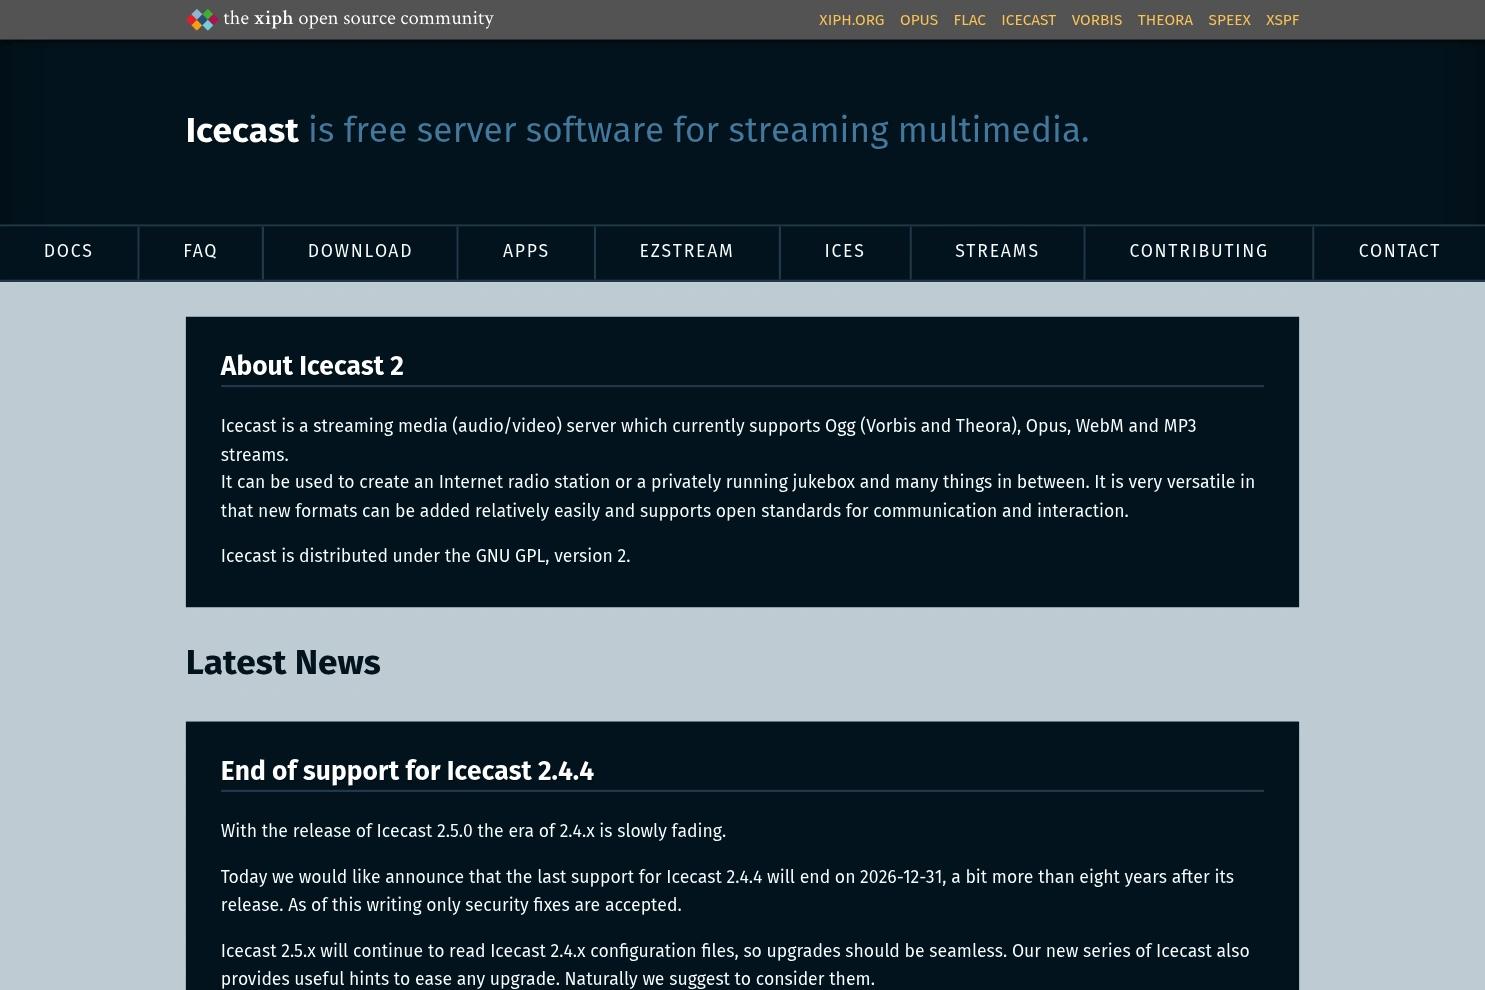Open End of support for Icecast 2.4.4 headline

[x=407, y=771]
